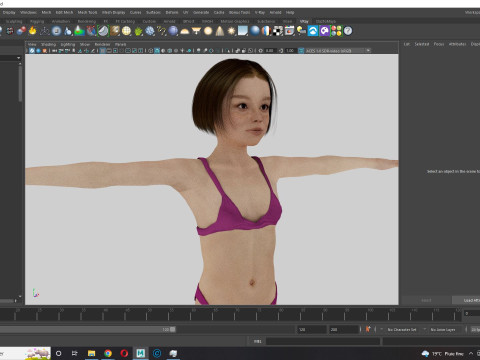Viewport: 480px width, 360px height.
Task: Click the time slider frame ruler
Action: click(230, 314)
